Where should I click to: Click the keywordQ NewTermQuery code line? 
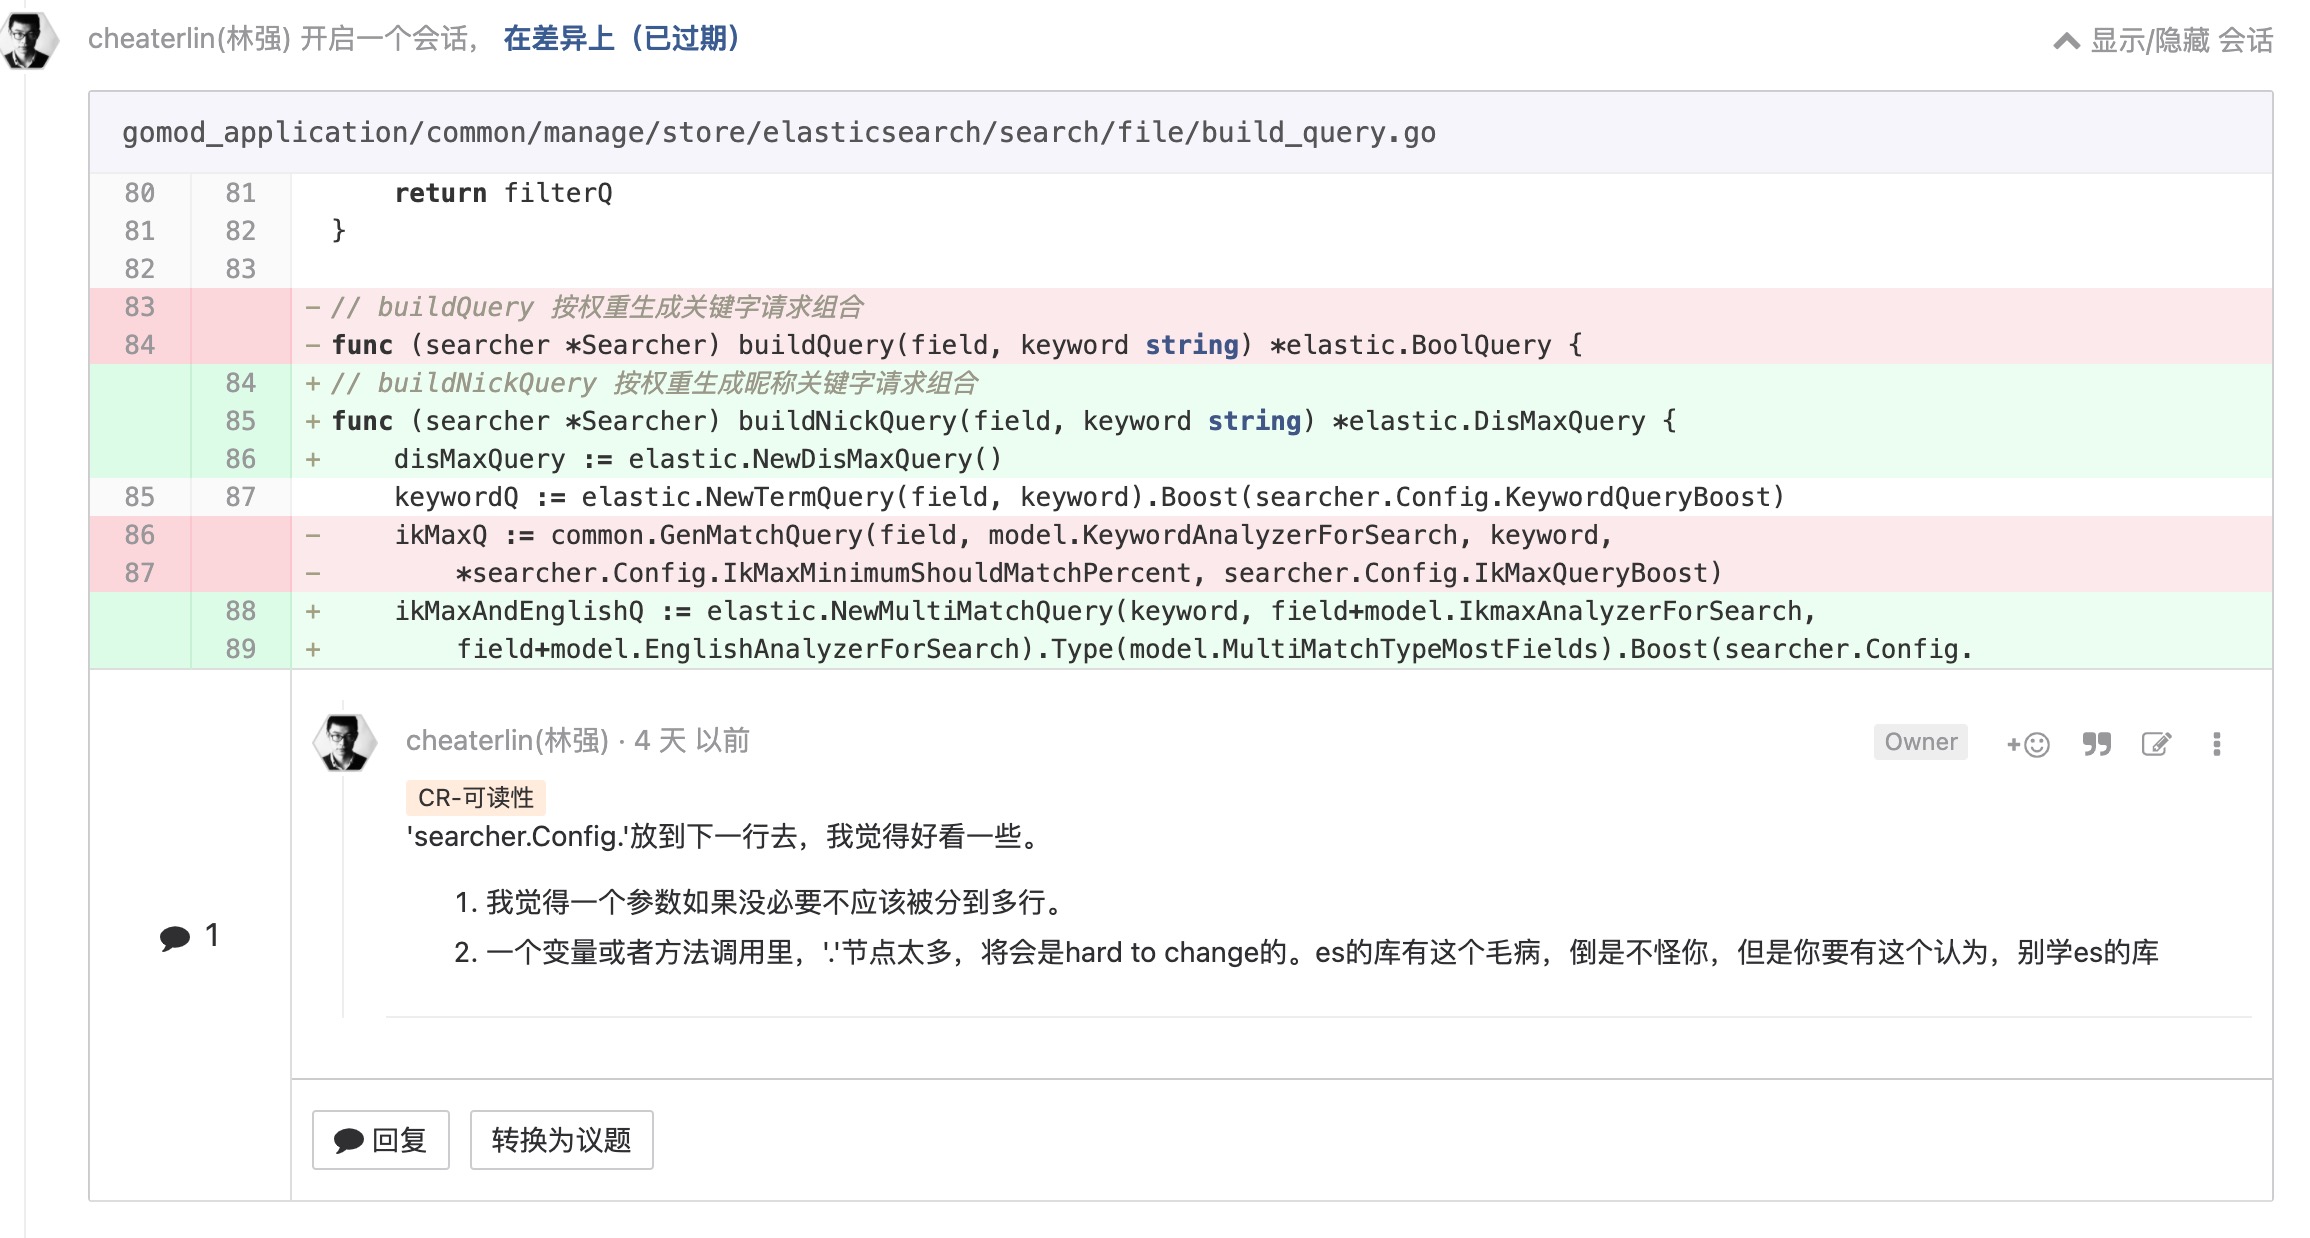(1089, 497)
